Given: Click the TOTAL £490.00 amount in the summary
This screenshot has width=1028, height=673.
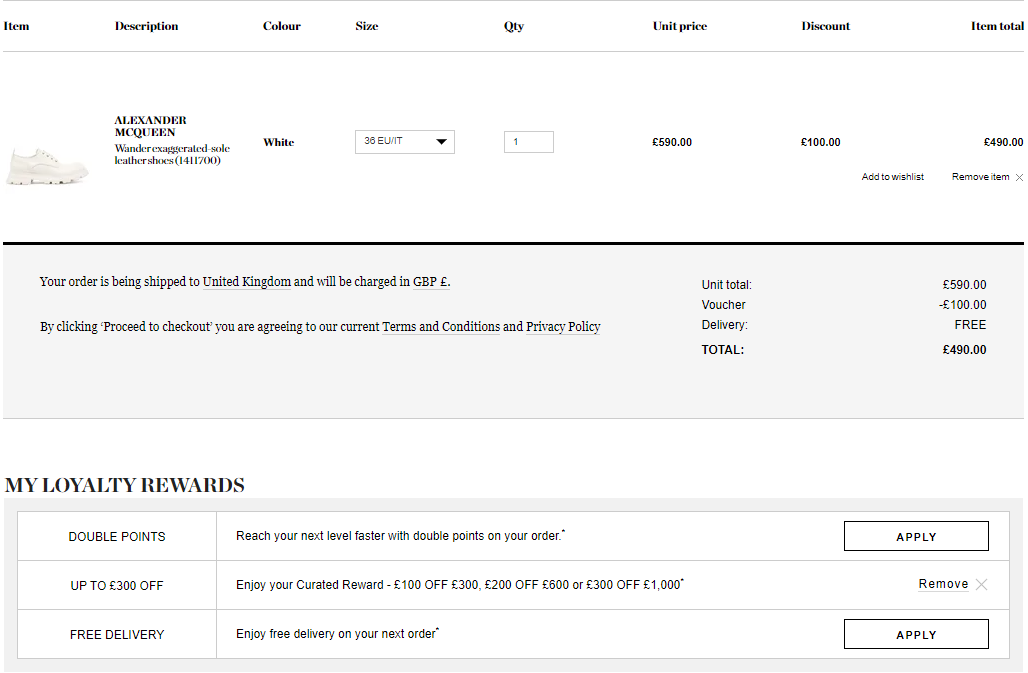Looking at the screenshot, I should [x=964, y=350].
